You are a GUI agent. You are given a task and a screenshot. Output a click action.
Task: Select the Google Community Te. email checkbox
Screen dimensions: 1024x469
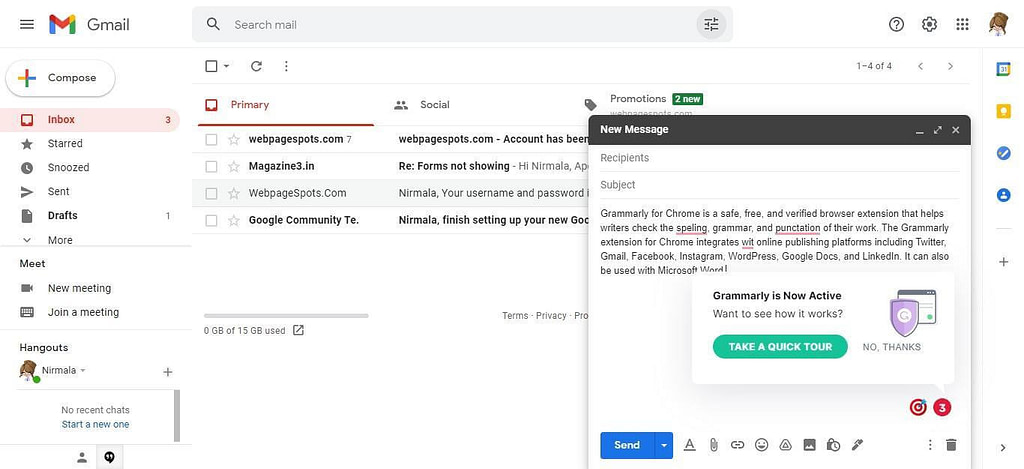[x=211, y=220]
